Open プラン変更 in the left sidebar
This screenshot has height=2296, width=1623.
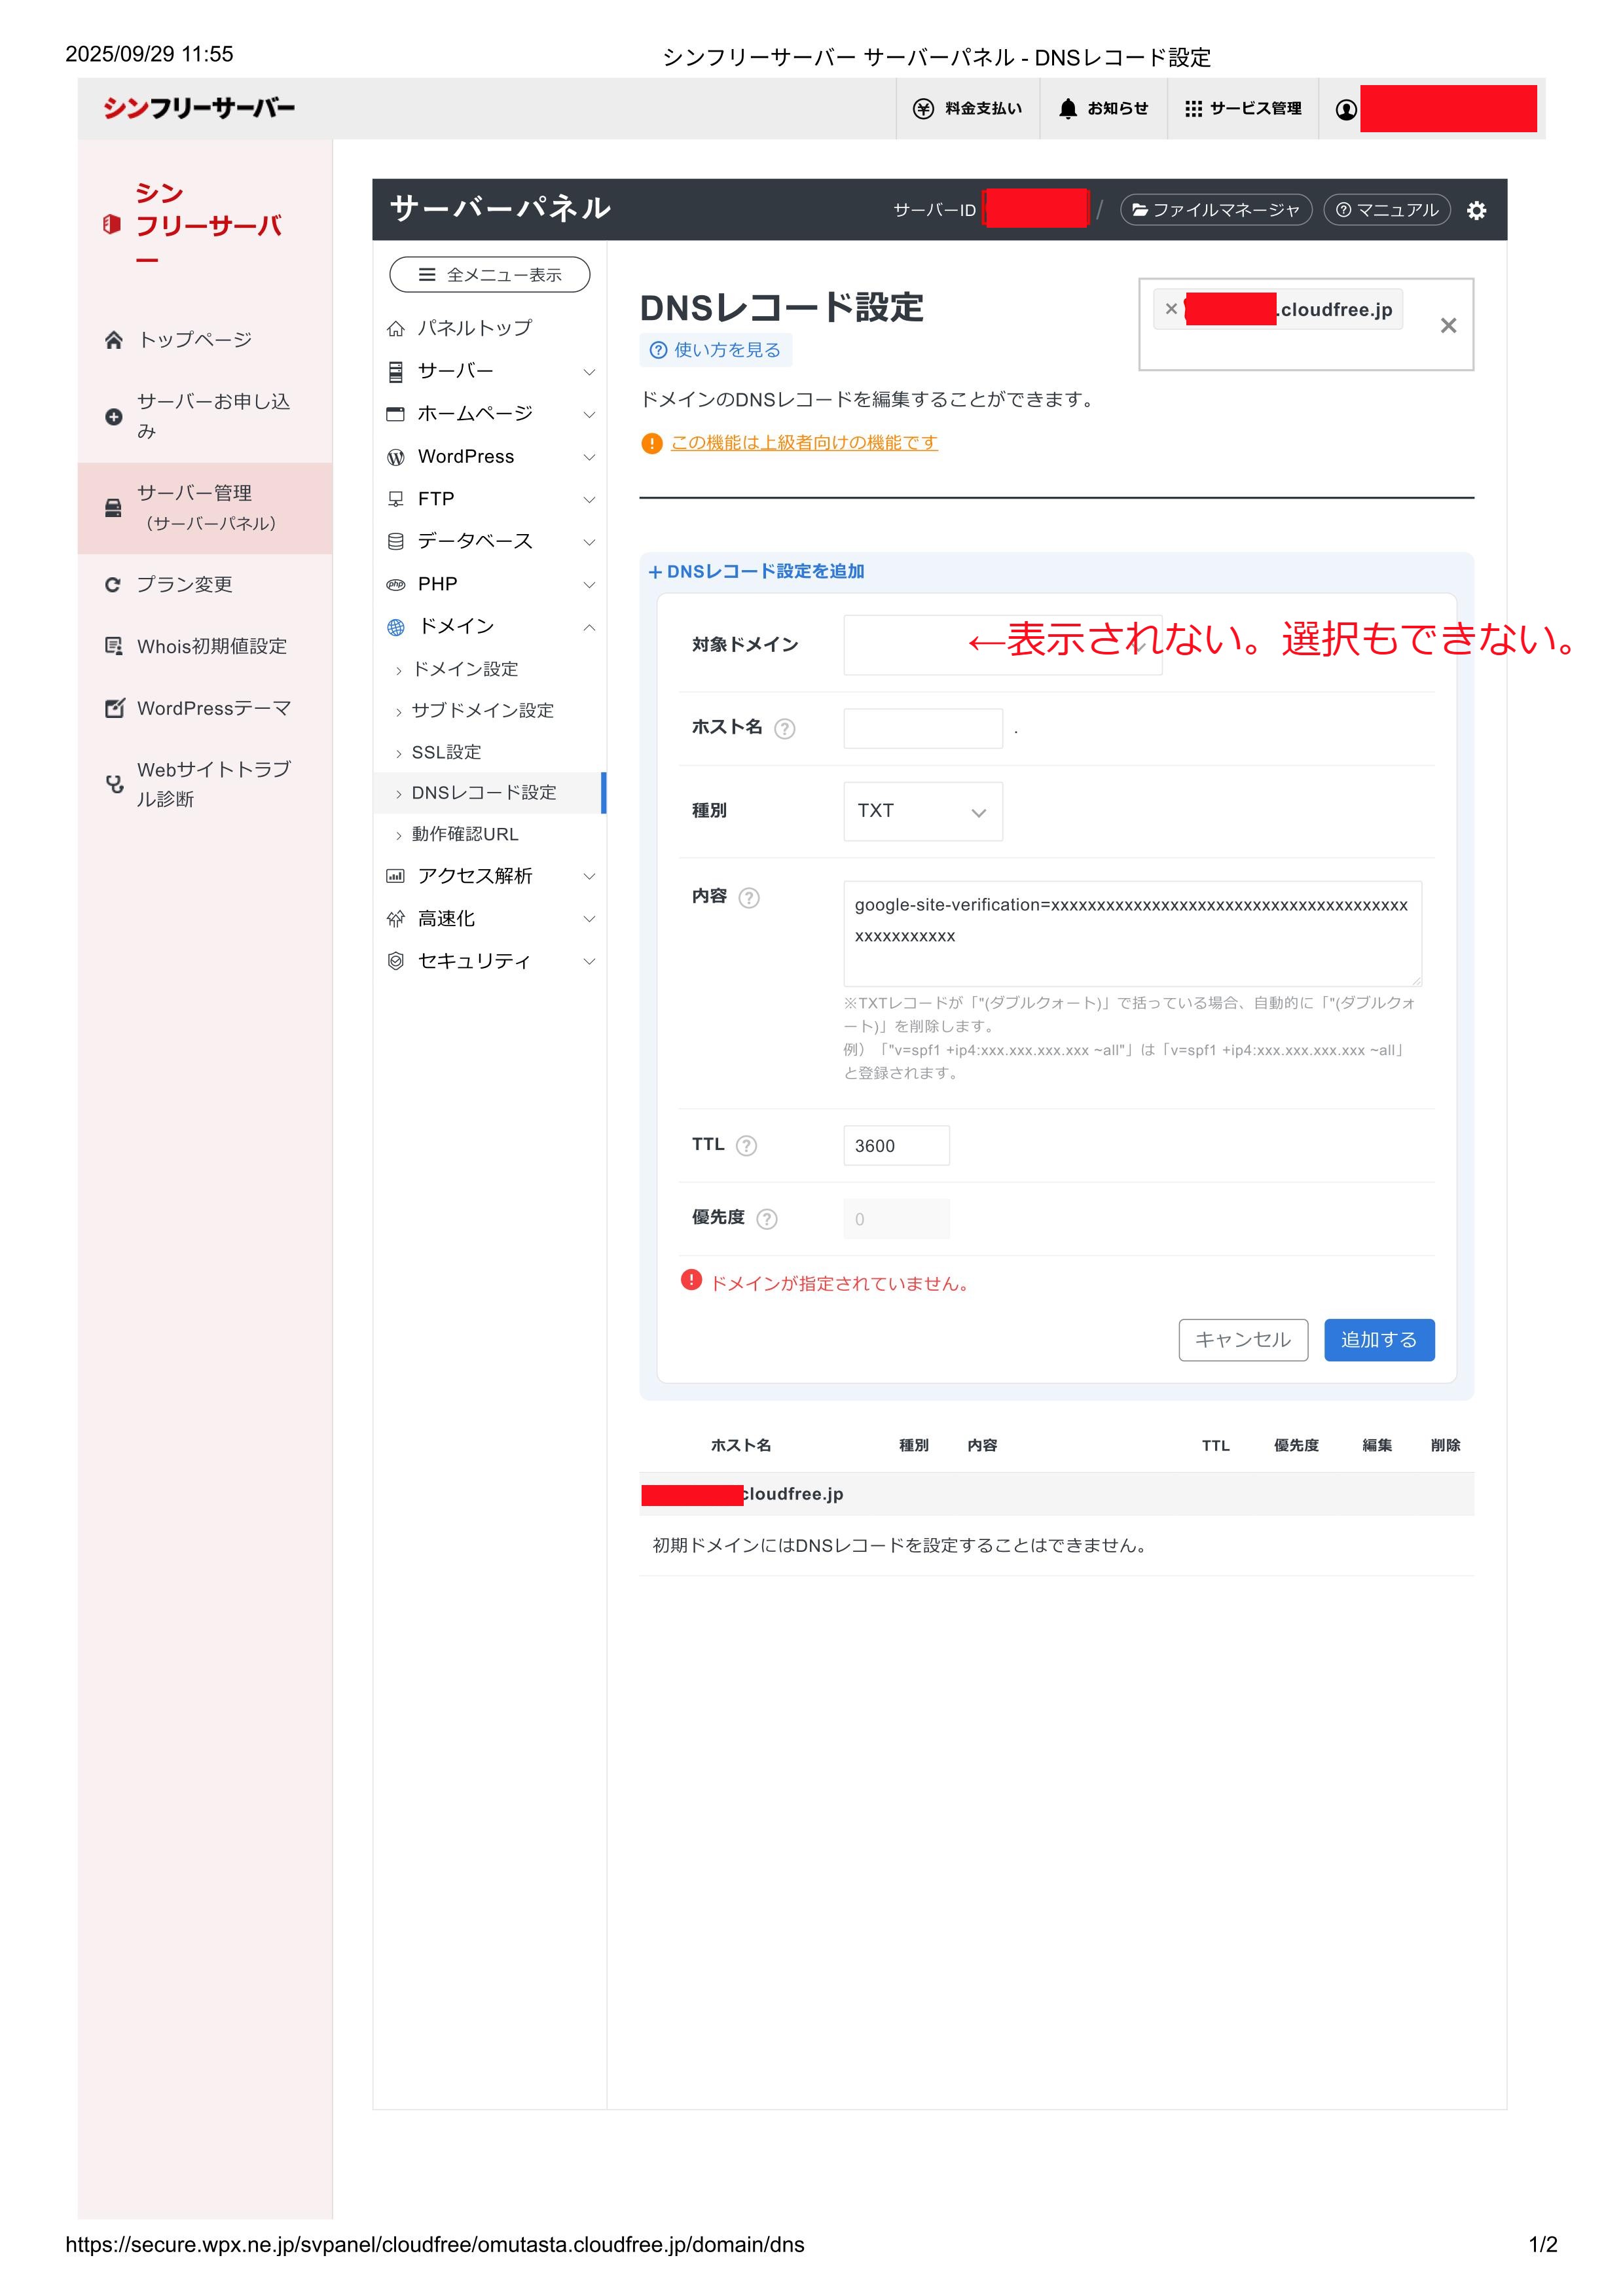(185, 584)
